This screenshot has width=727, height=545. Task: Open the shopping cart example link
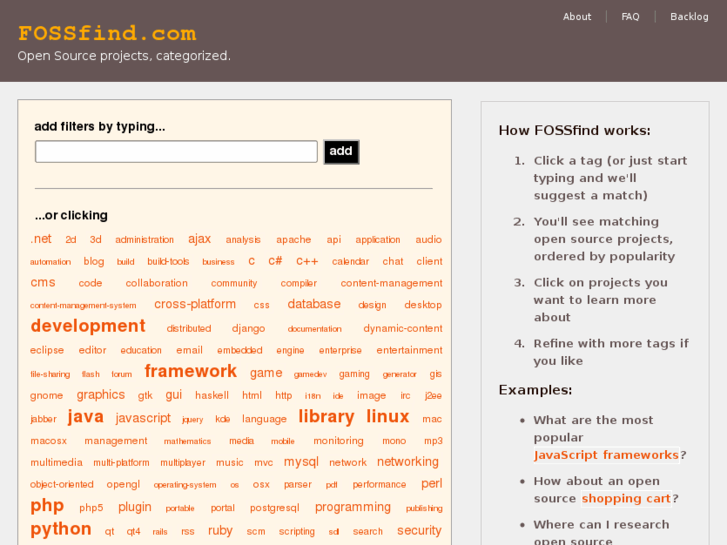(626, 499)
